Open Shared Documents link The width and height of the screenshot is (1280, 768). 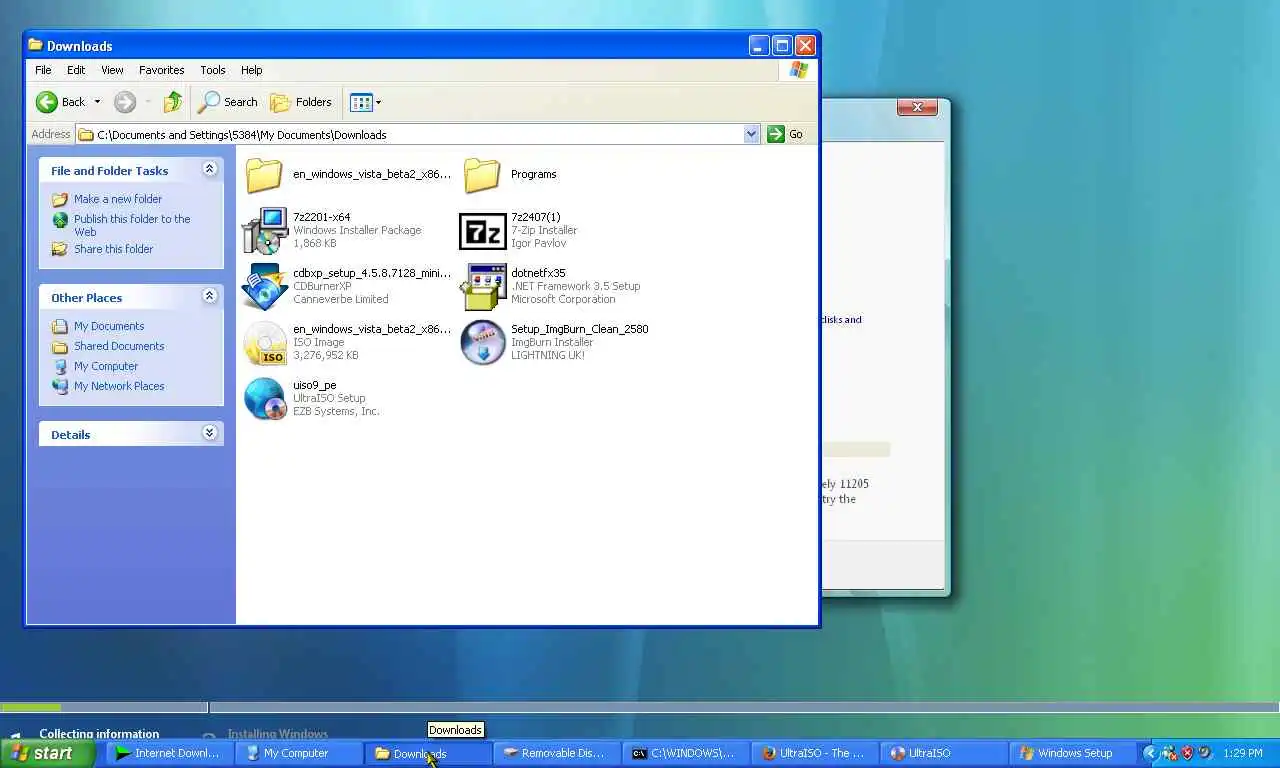(x=118, y=346)
